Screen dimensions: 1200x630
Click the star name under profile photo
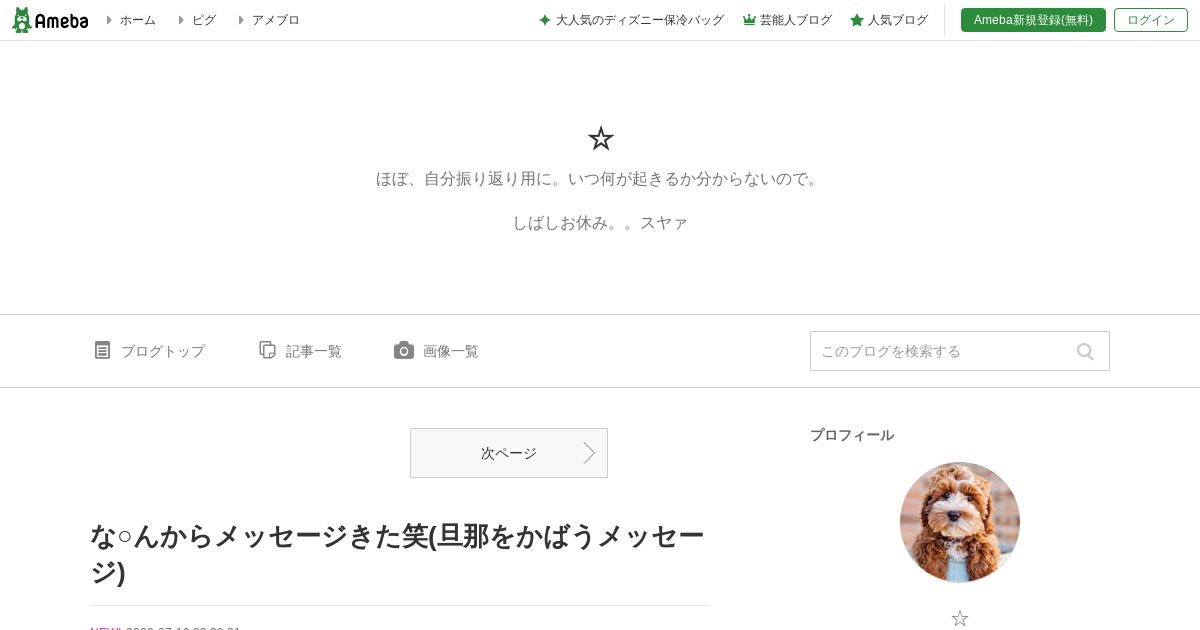point(960,619)
